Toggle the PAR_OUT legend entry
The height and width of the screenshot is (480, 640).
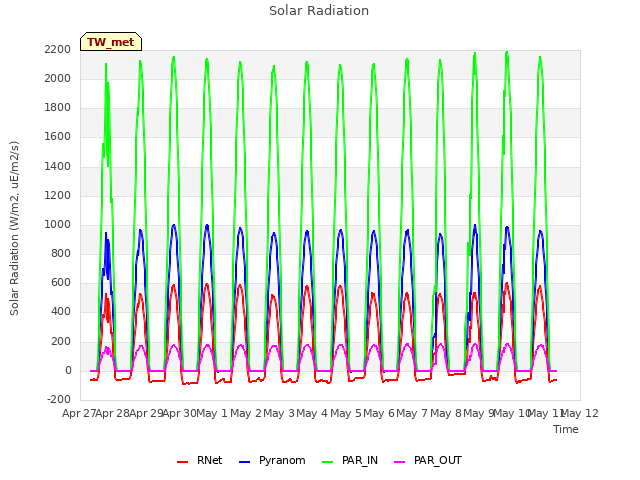tap(428, 460)
